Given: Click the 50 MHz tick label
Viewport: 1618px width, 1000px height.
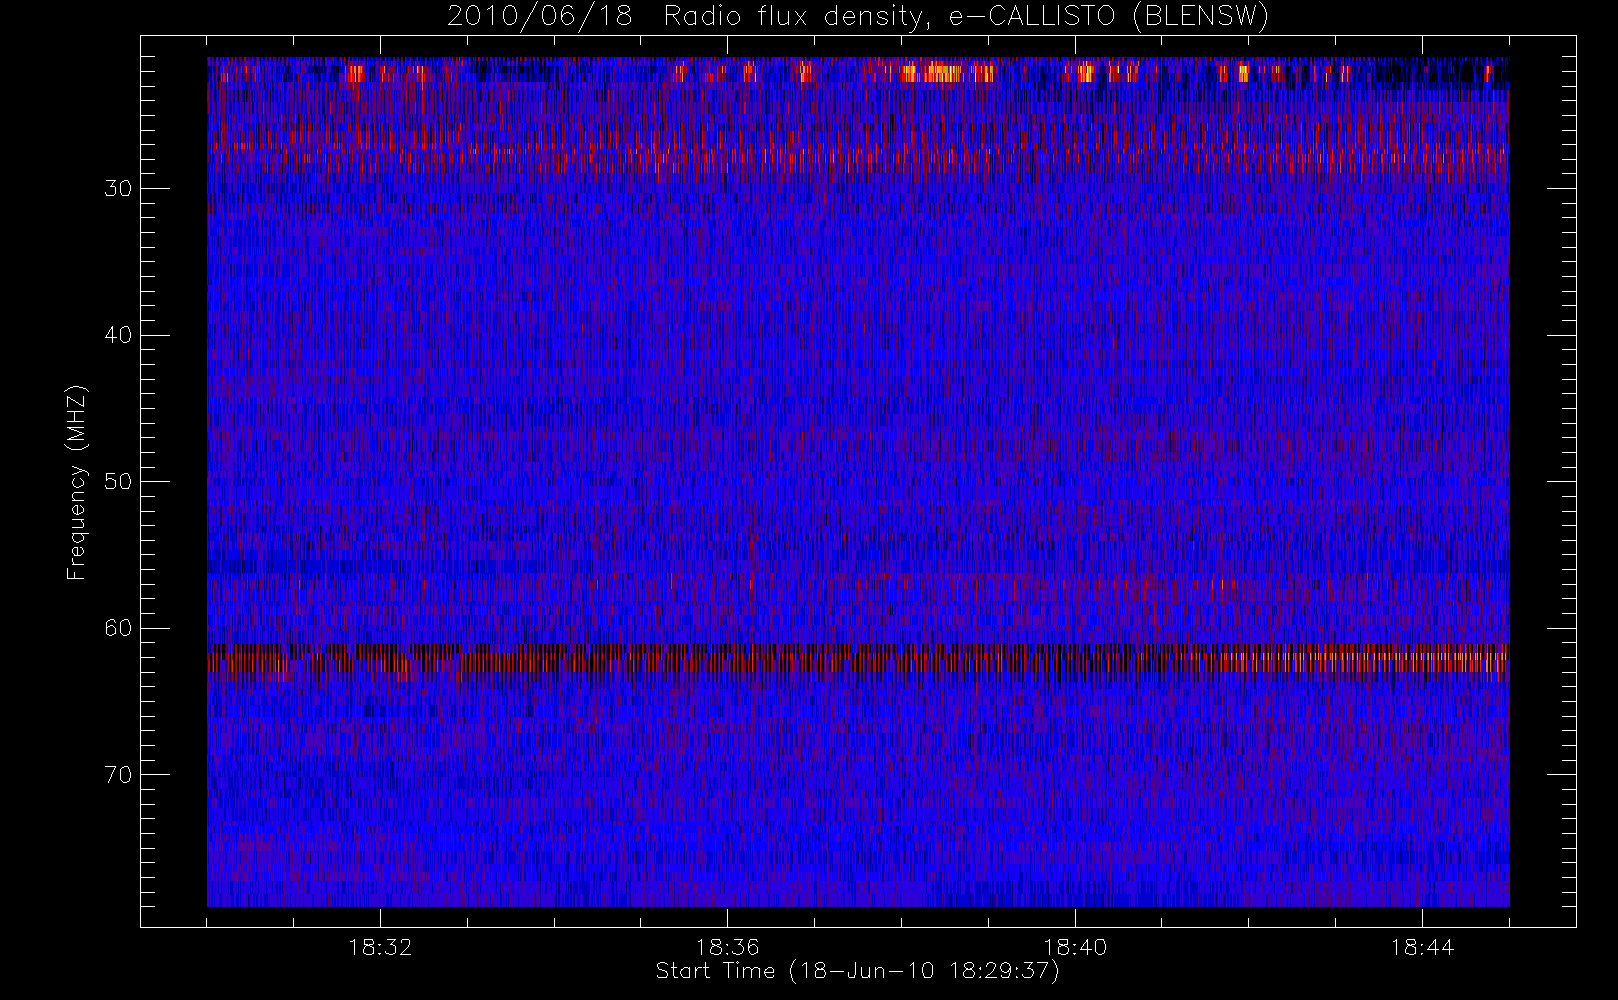Looking at the screenshot, I should click(x=118, y=481).
